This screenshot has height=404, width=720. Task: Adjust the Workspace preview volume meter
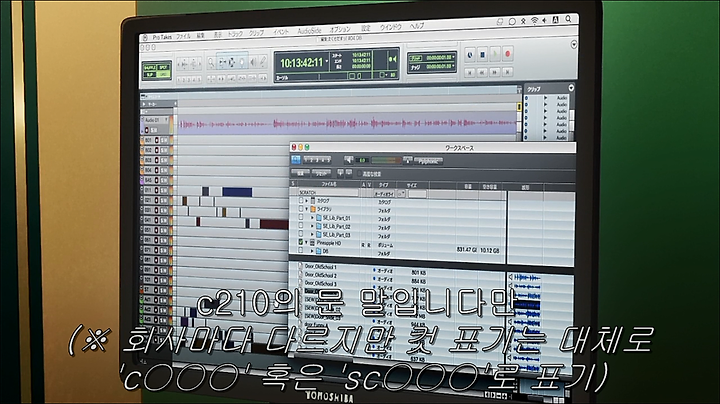(x=386, y=160)
